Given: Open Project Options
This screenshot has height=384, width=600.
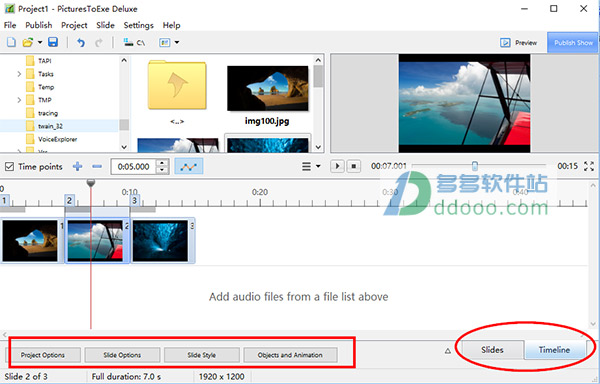Looking at the screenshot, I should click(x=42, y=355).
